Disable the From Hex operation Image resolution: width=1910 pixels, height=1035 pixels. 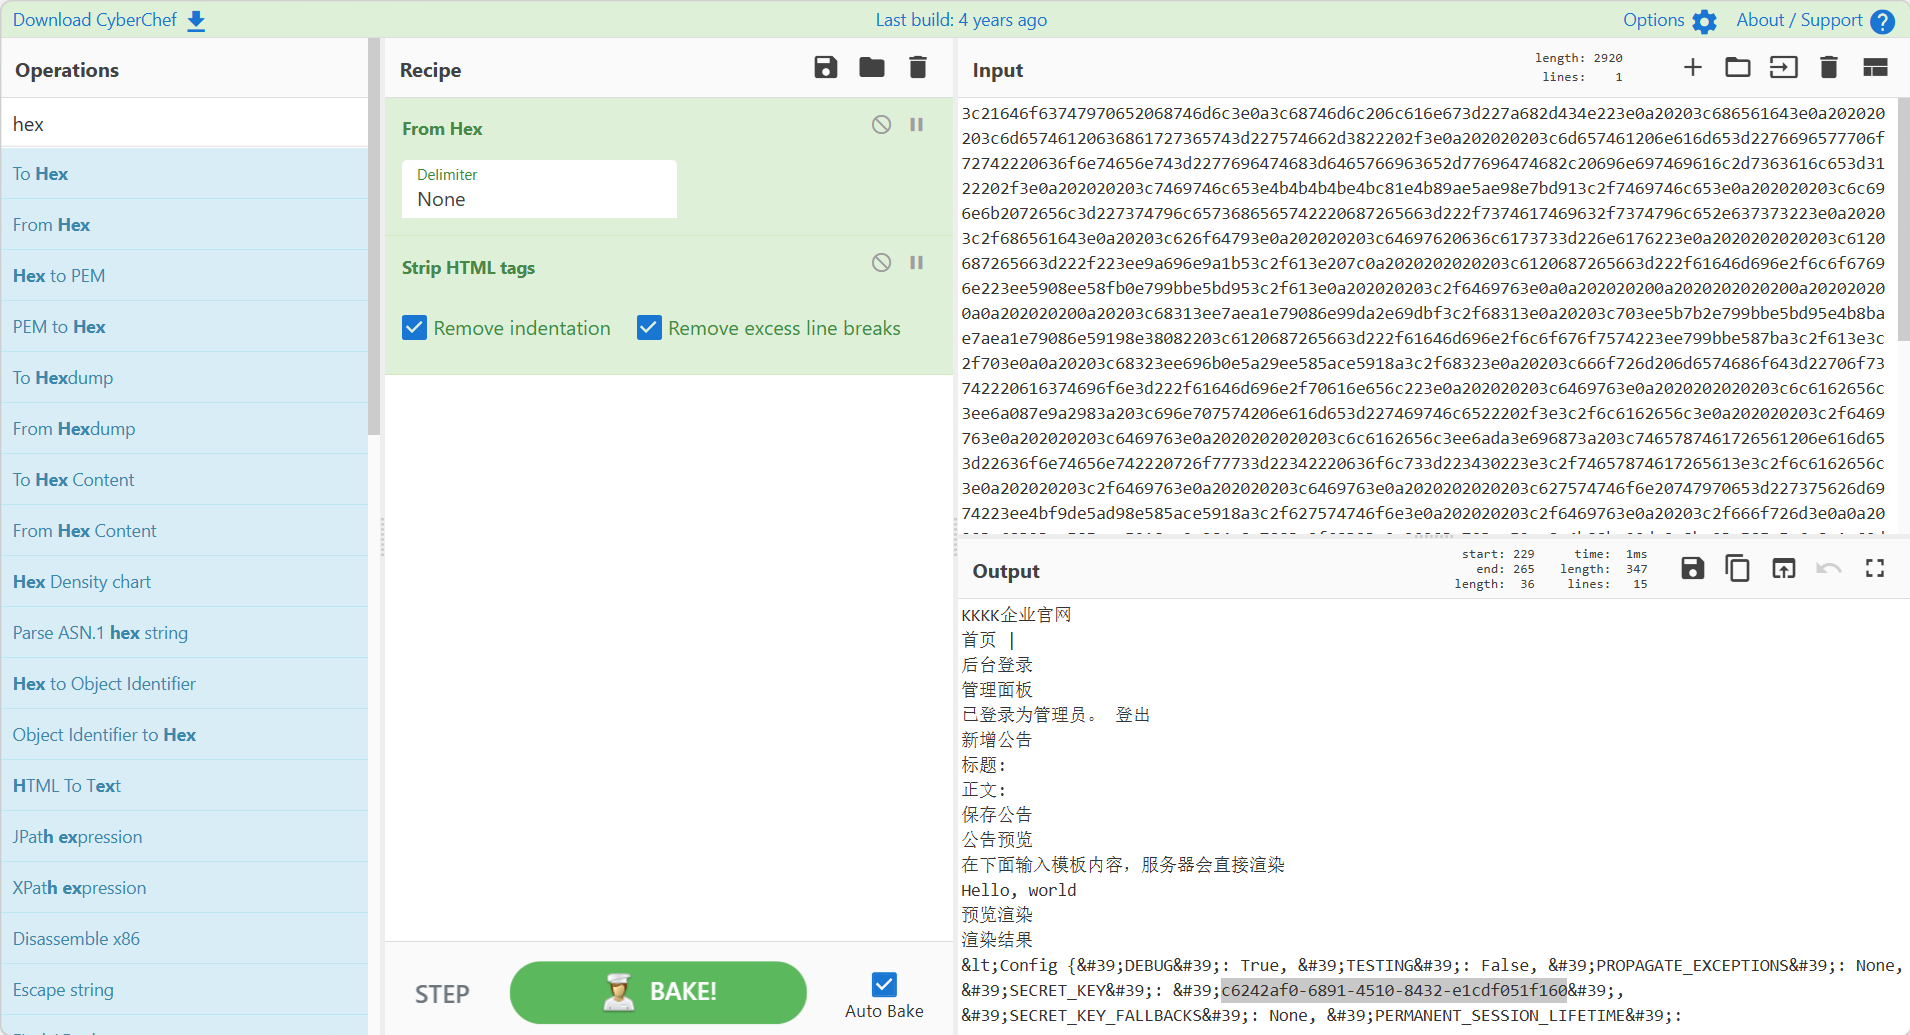pos(881,125)
